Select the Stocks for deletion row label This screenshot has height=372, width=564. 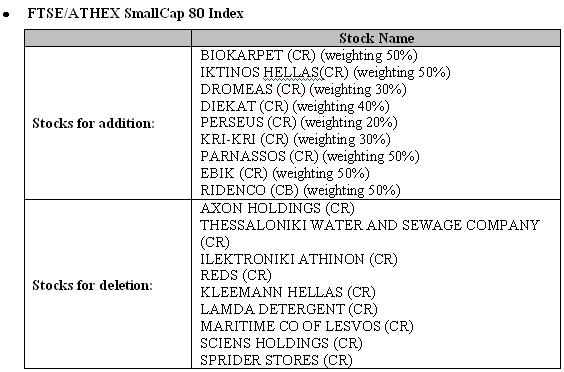[x=92, y=285]
